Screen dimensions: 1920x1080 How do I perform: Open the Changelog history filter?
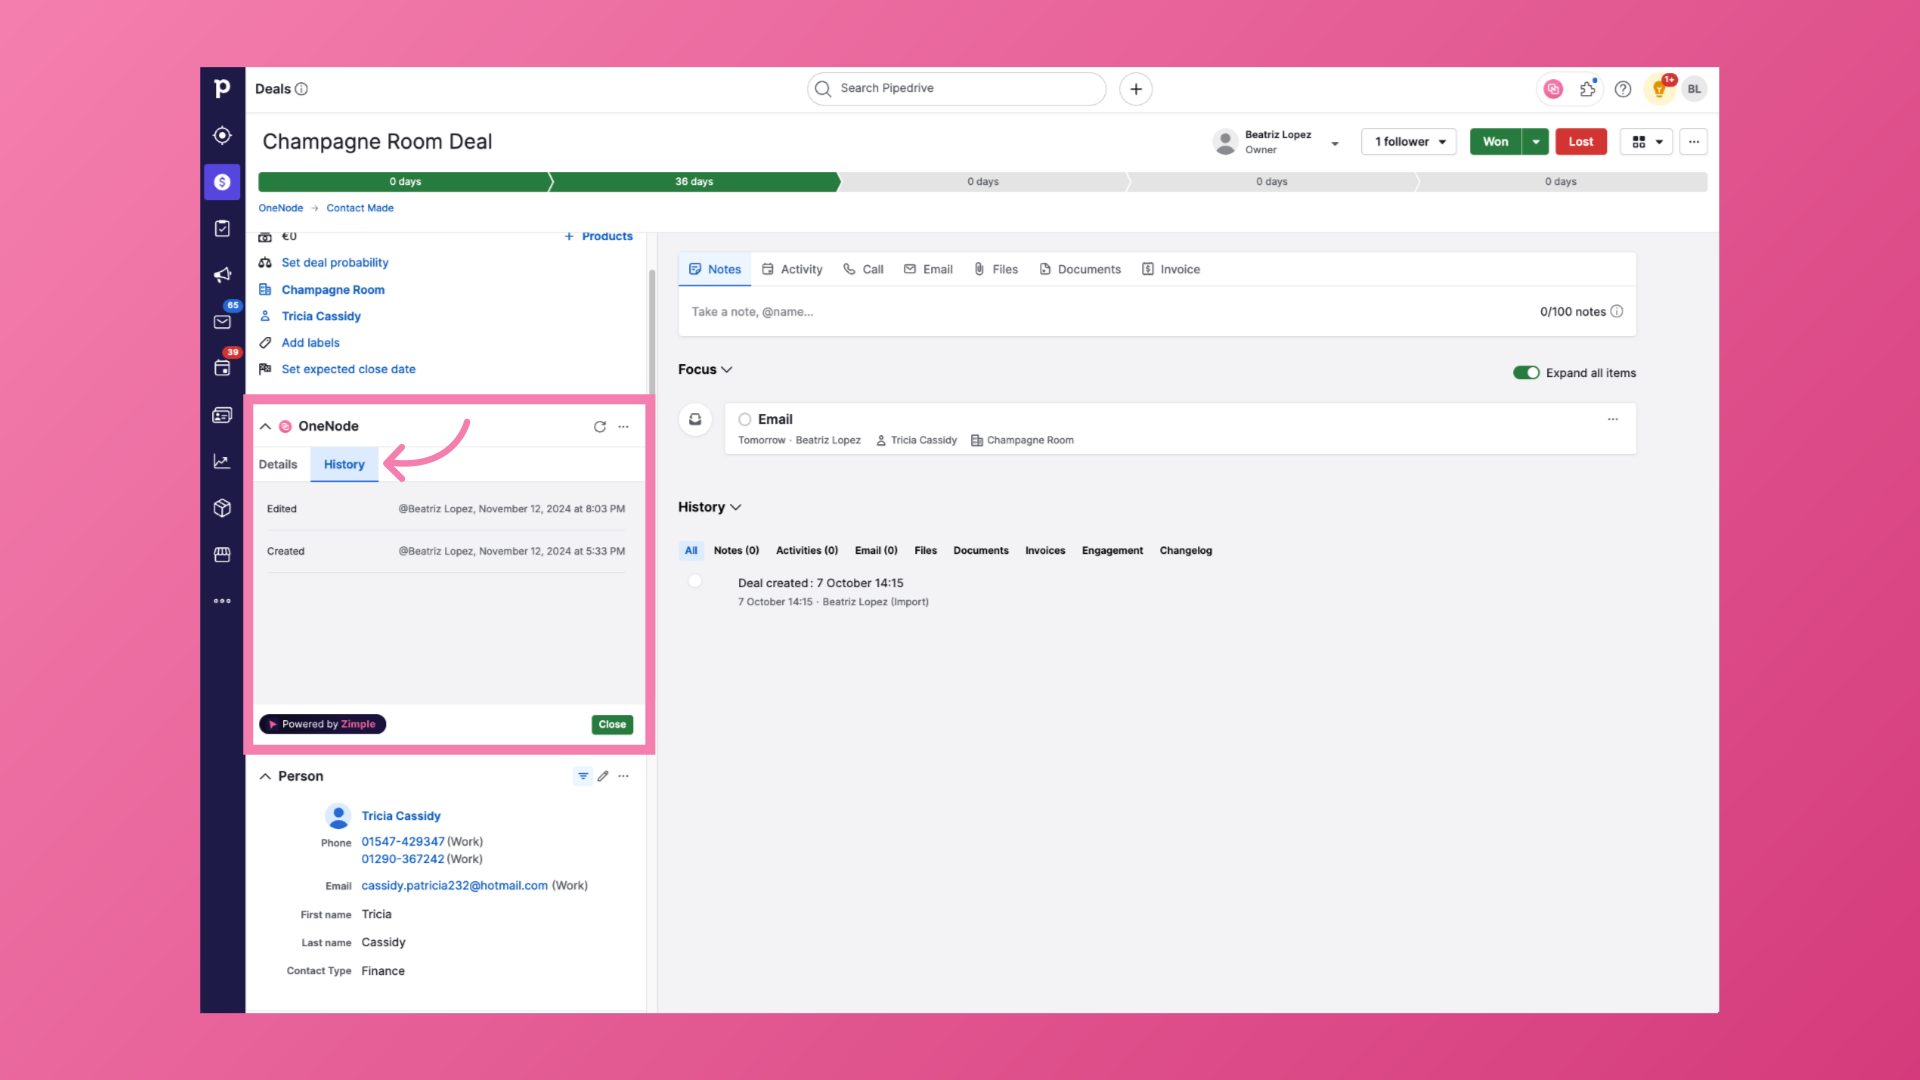coord(1186,551)
